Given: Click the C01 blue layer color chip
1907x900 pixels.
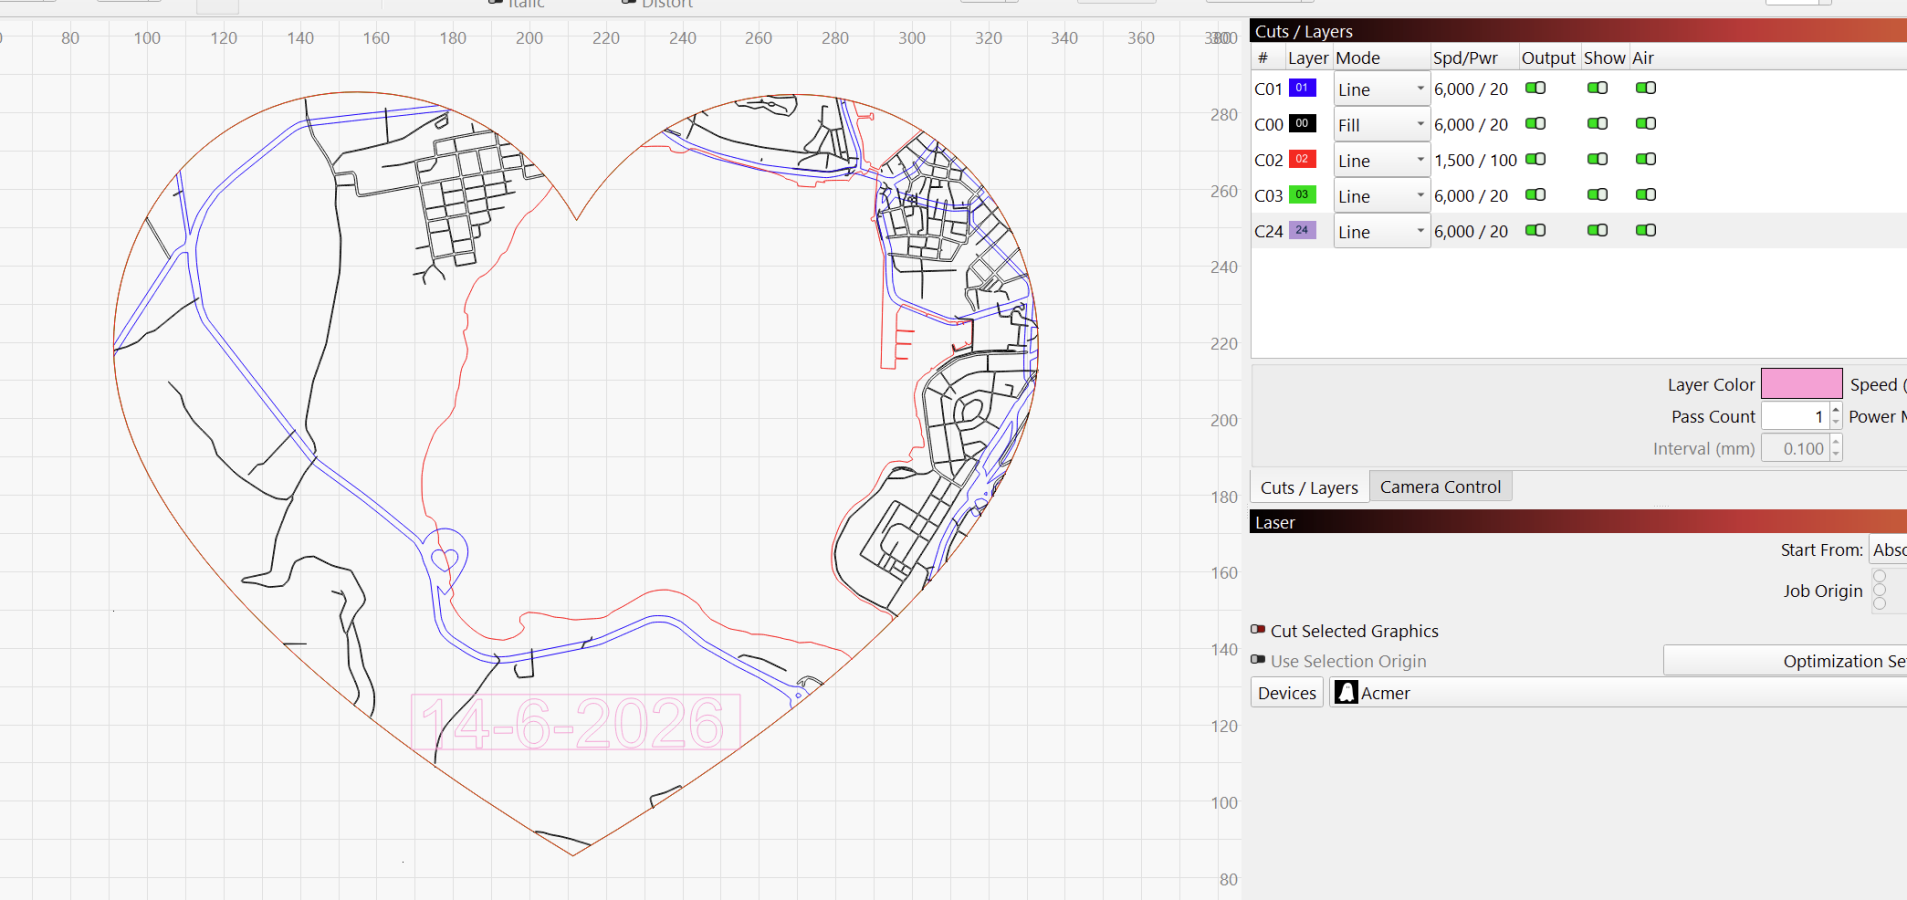Looking at the screenshot, I should tap(1302, 88).
